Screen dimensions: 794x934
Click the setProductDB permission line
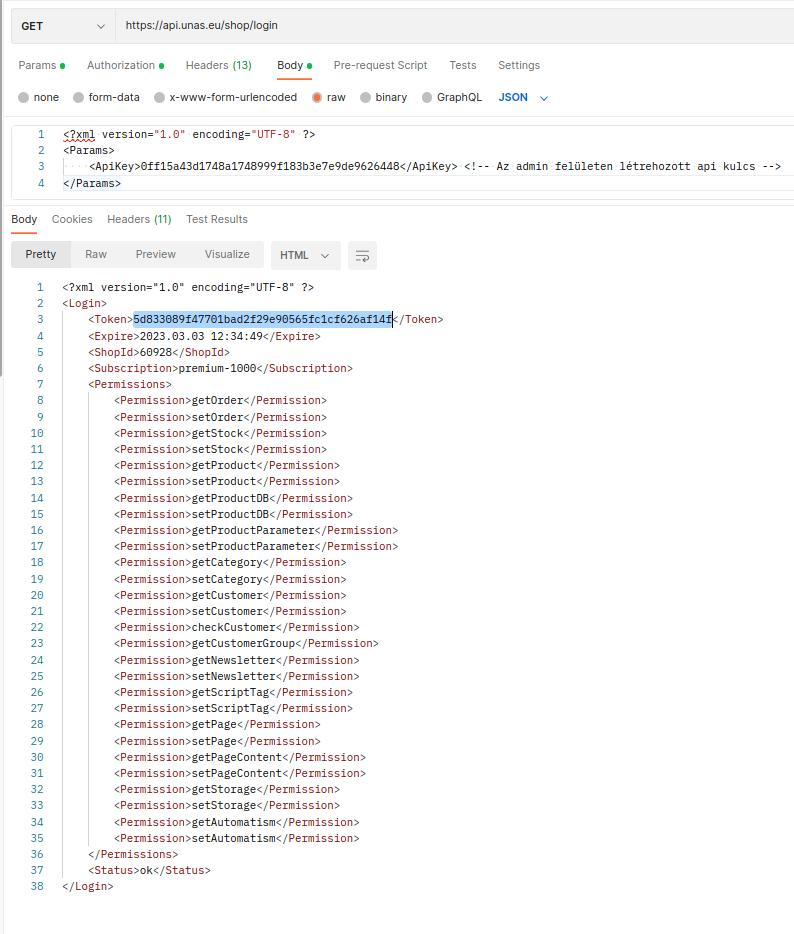coord(233,515)
